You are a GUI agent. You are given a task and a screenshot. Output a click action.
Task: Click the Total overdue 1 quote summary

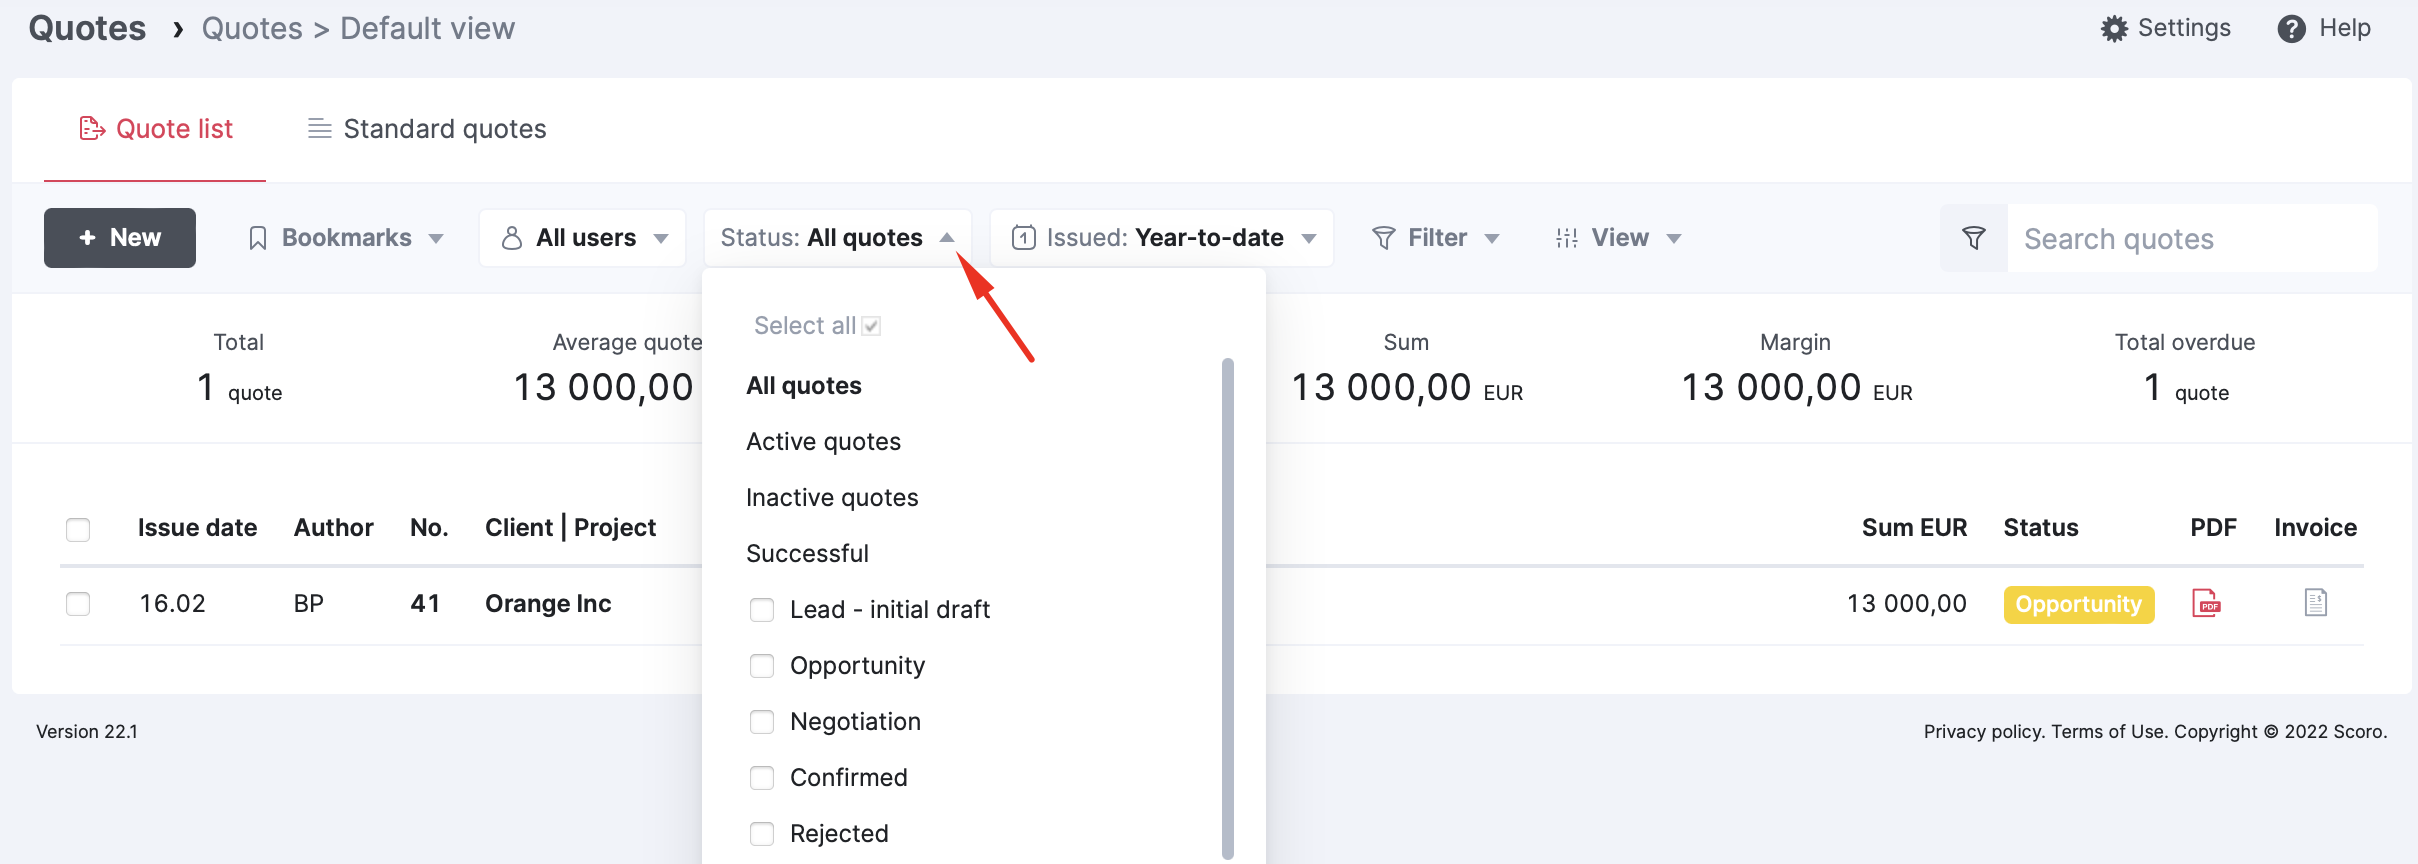(x=2185, y=368)
